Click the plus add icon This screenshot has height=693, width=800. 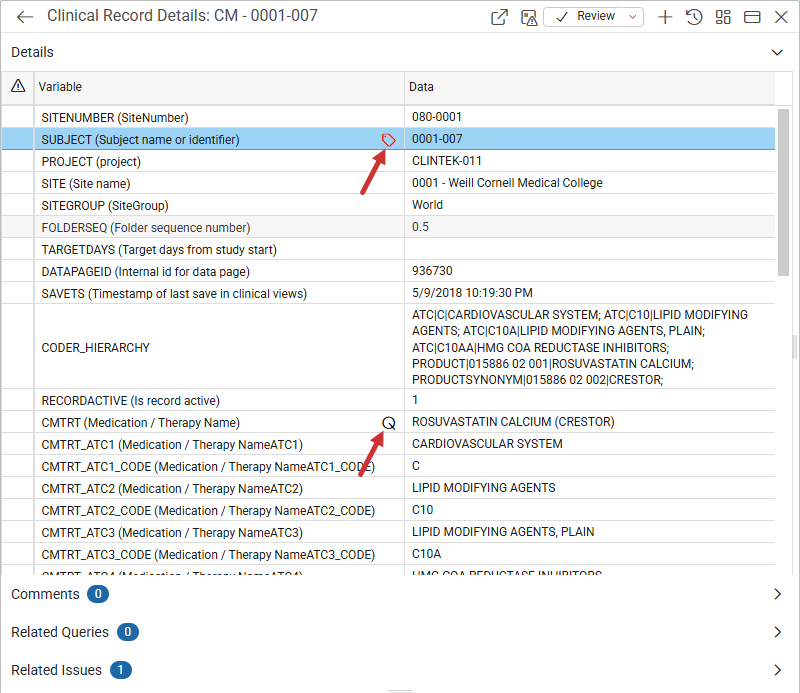click(665, 17)
